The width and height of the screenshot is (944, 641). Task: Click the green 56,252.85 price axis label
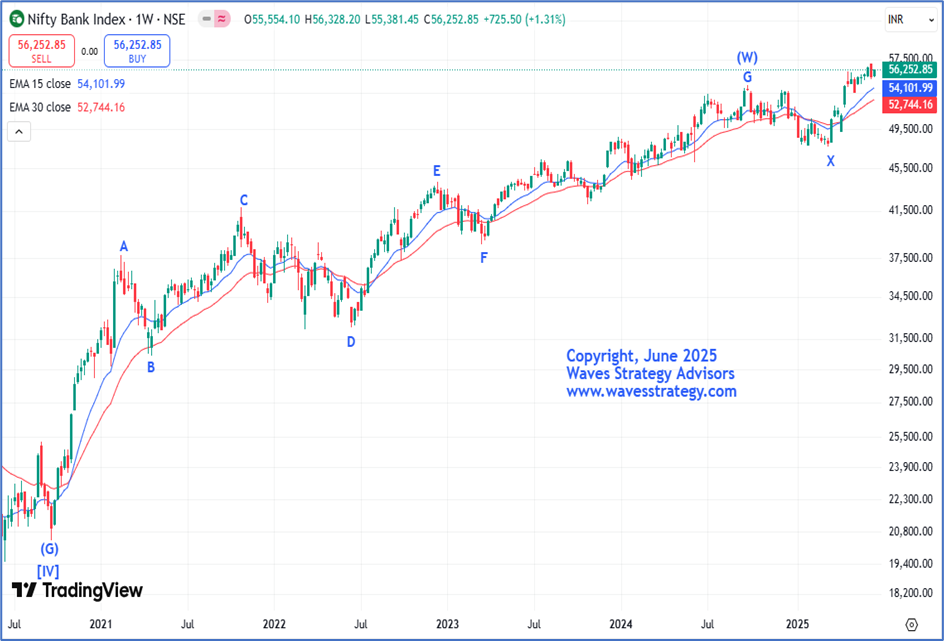tap(910, 69)
